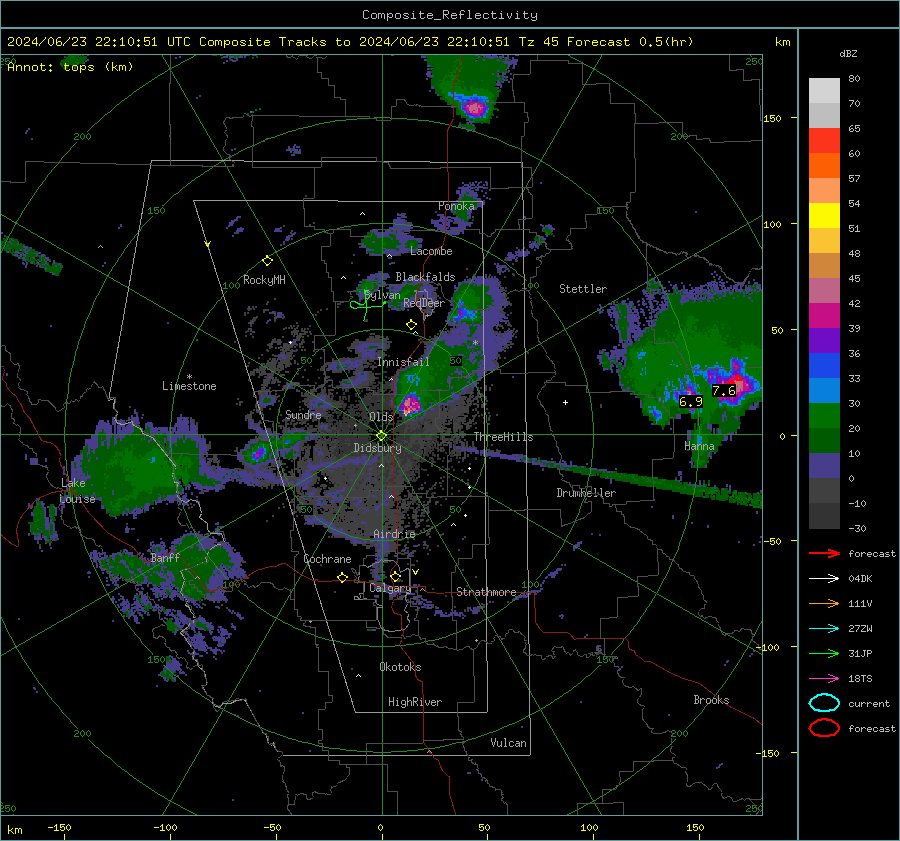Click the Sundre city label
This screenshot has width=900, height=841.
tap(303, 415)
